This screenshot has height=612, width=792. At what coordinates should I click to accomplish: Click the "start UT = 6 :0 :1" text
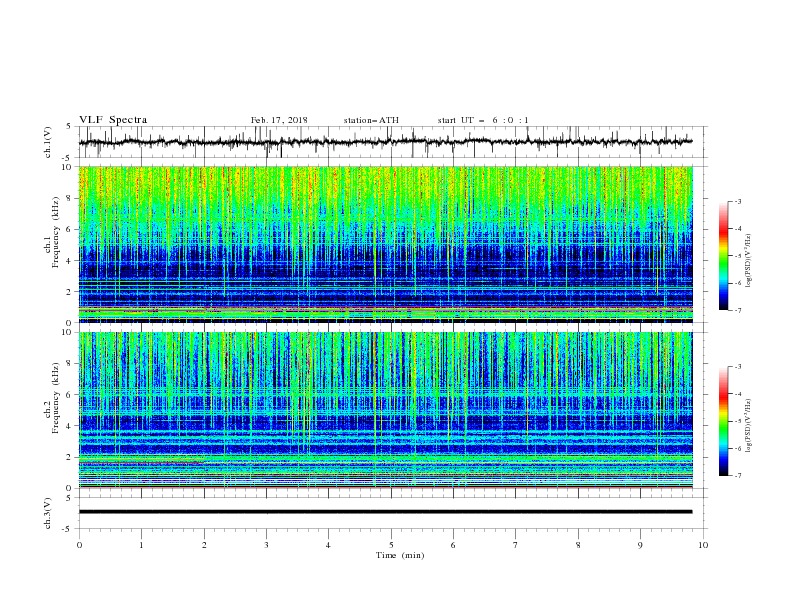[483, 120]
